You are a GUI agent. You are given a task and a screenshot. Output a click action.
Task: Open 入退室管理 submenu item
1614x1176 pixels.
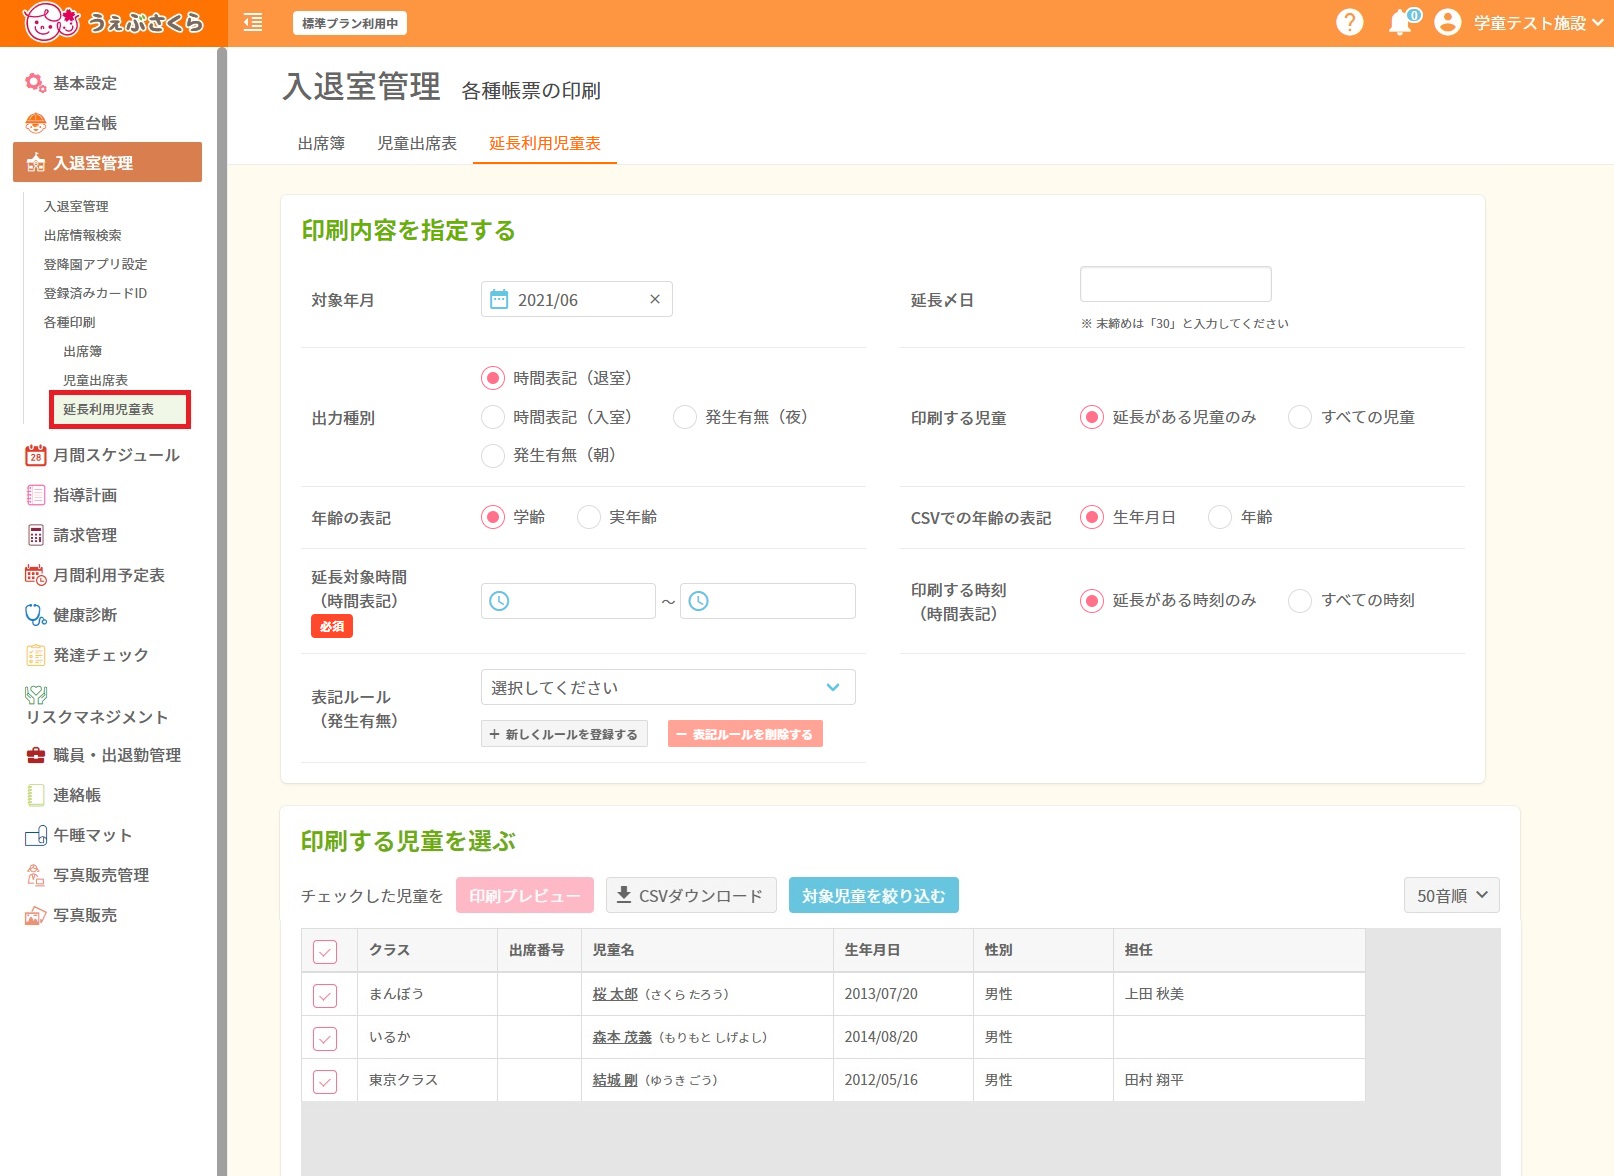76,206
